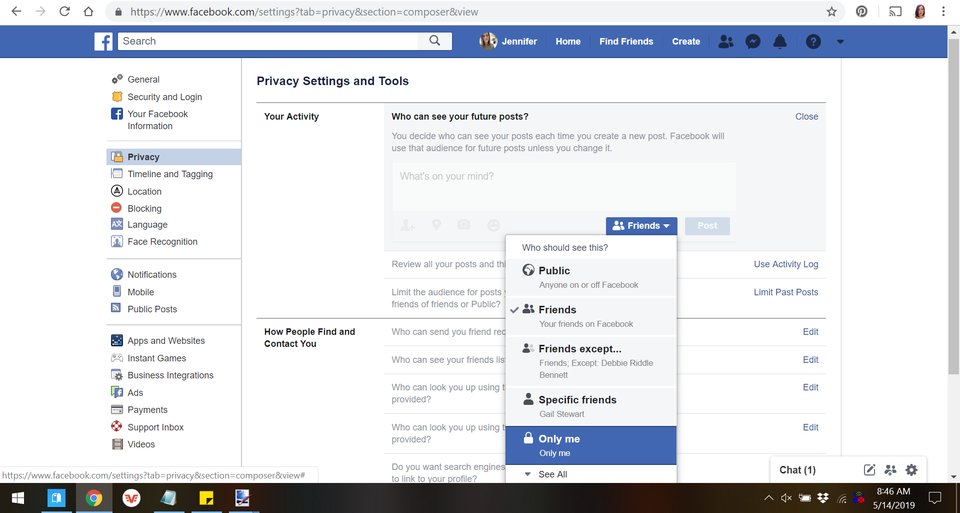The width and height of the screenshot is (960, 513).
Task: Click the What's on your mind box
Action: (564, 187)
